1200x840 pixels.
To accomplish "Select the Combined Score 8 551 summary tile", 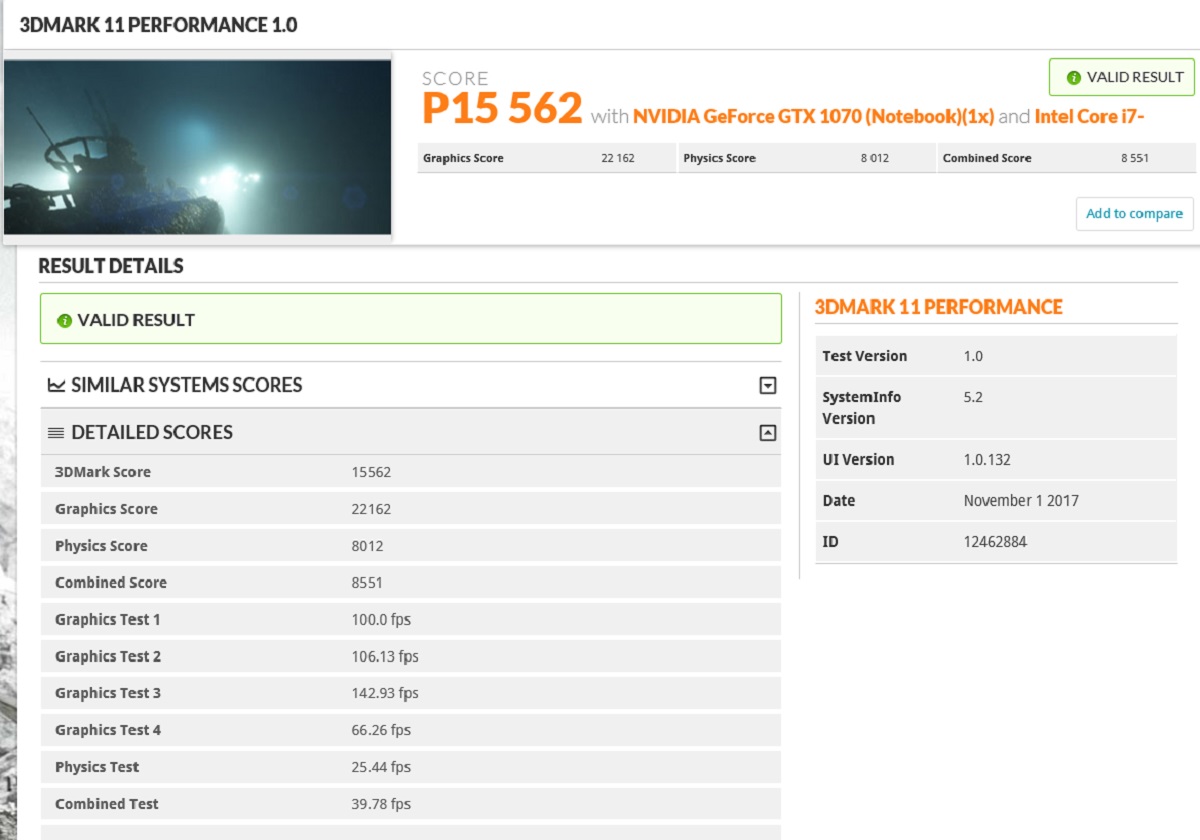I will 1065,158.
